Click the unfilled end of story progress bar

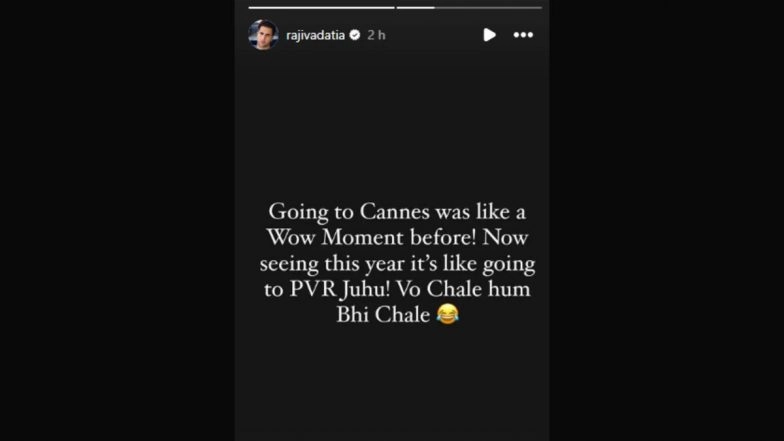pos(488,8)
